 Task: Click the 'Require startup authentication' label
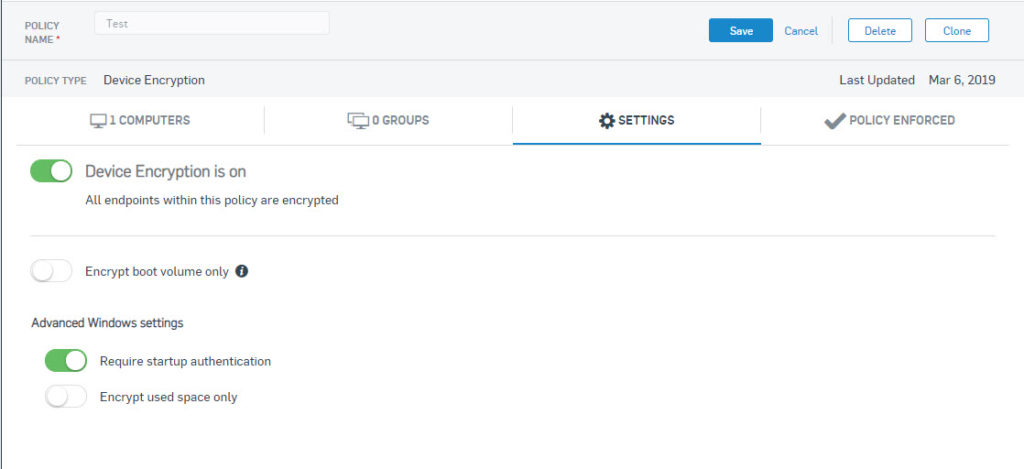click(185, 361)
